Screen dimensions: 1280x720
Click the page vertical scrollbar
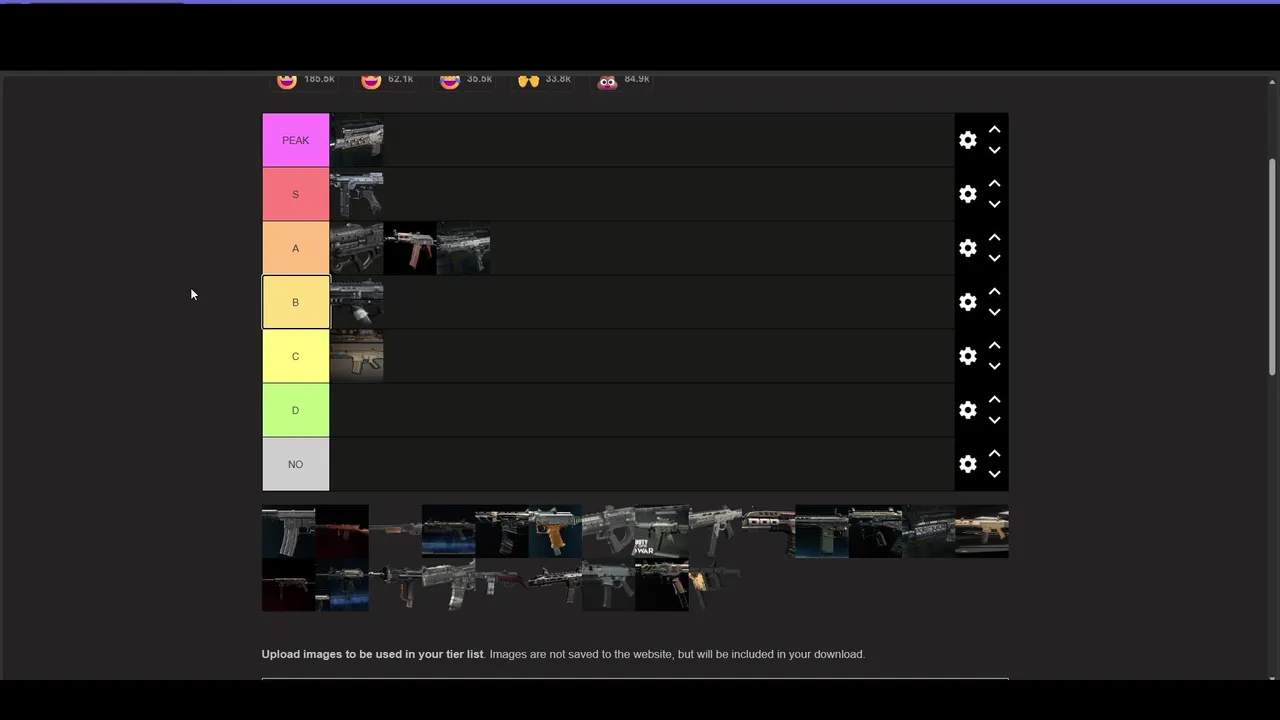[x=1272, y=267]
